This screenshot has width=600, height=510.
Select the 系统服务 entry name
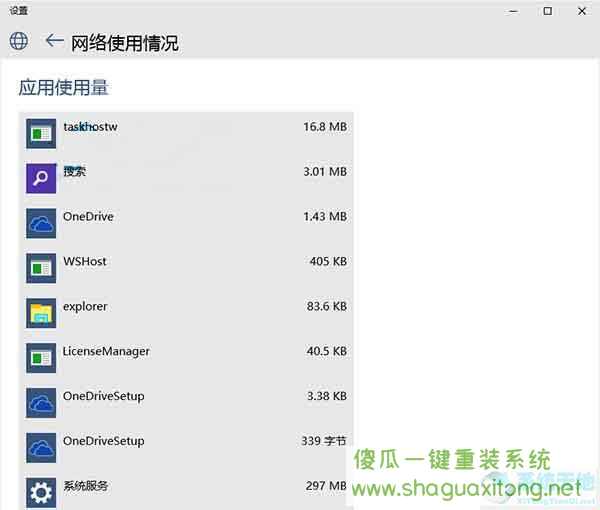(x=86, y=486)
